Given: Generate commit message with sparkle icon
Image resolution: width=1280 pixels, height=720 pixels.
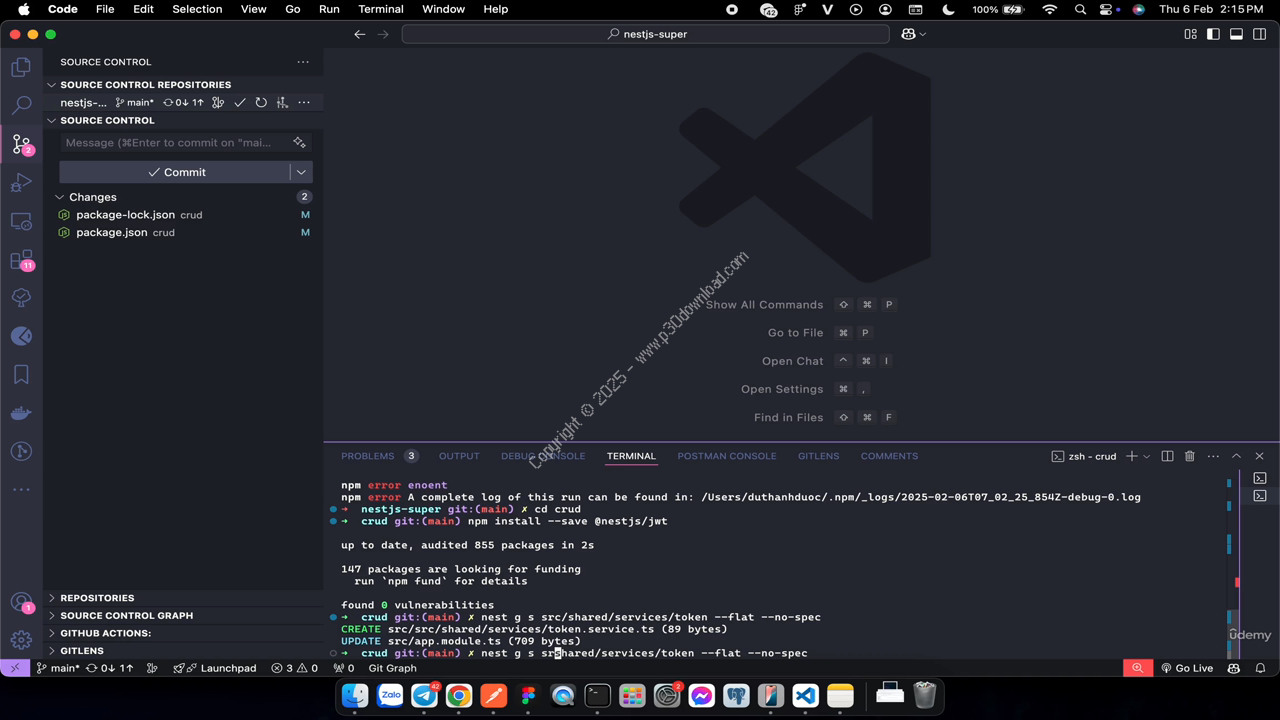Looking at the screenshot, I should (x=299, y=143).
